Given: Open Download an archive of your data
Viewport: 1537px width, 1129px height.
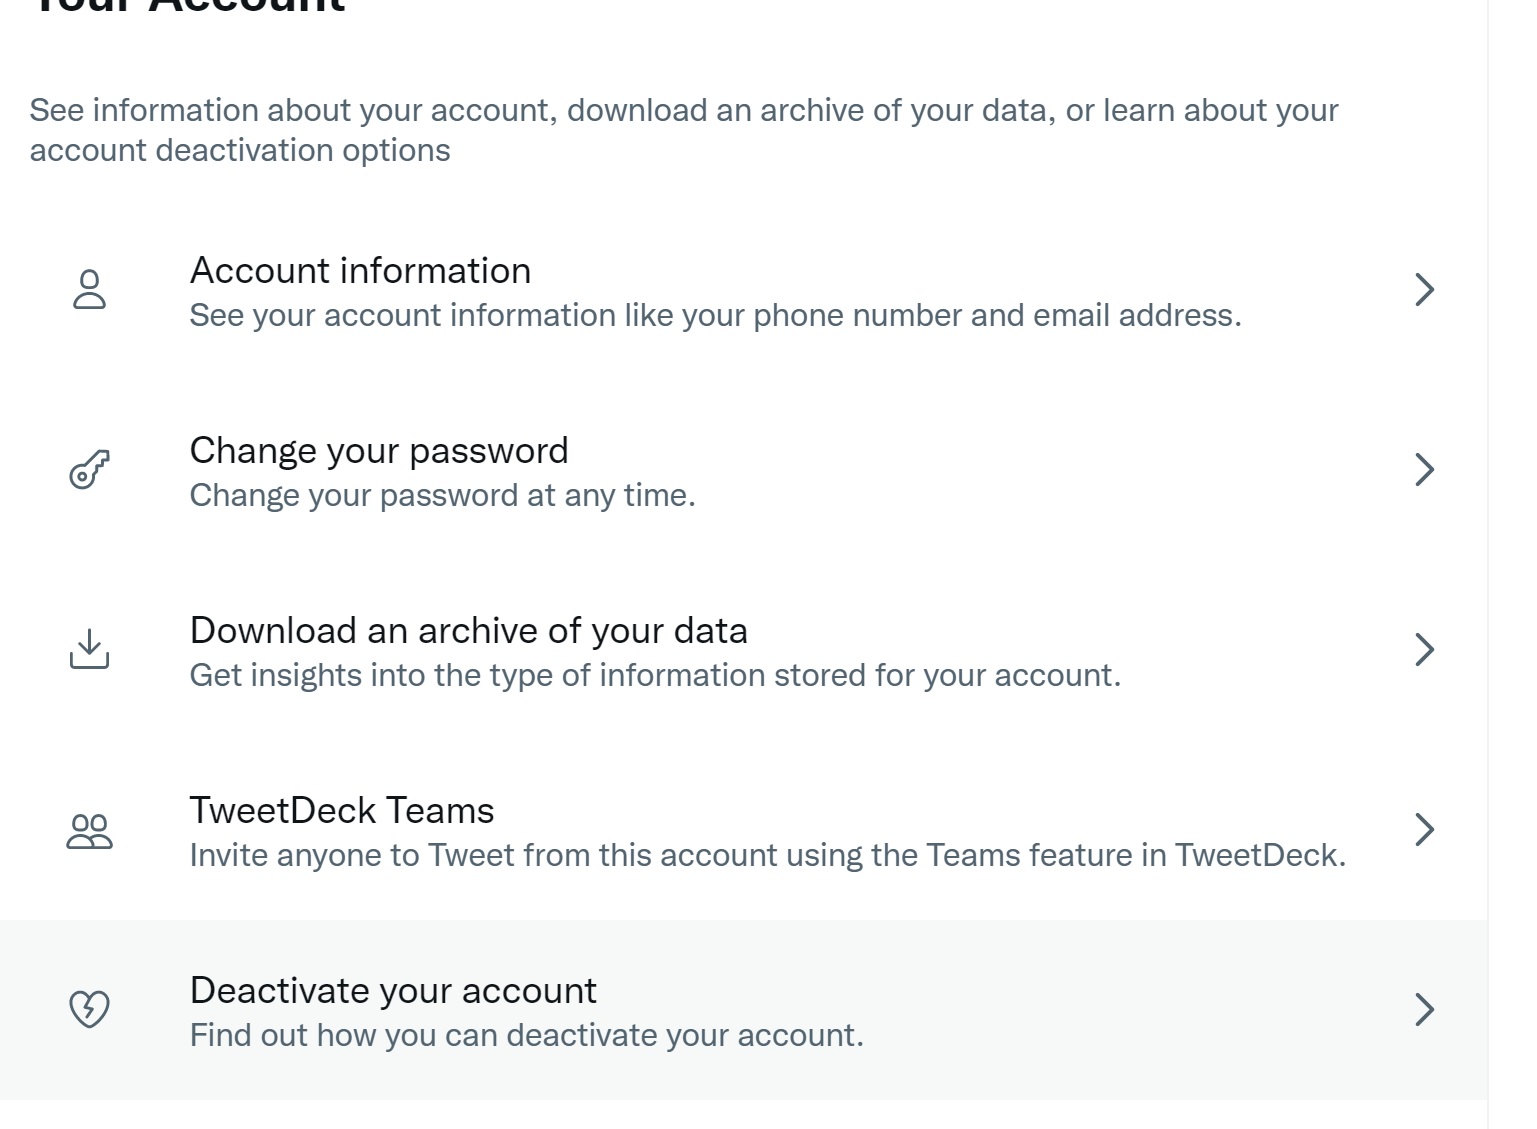Looking at the screenshot, I should click(468, 631).
